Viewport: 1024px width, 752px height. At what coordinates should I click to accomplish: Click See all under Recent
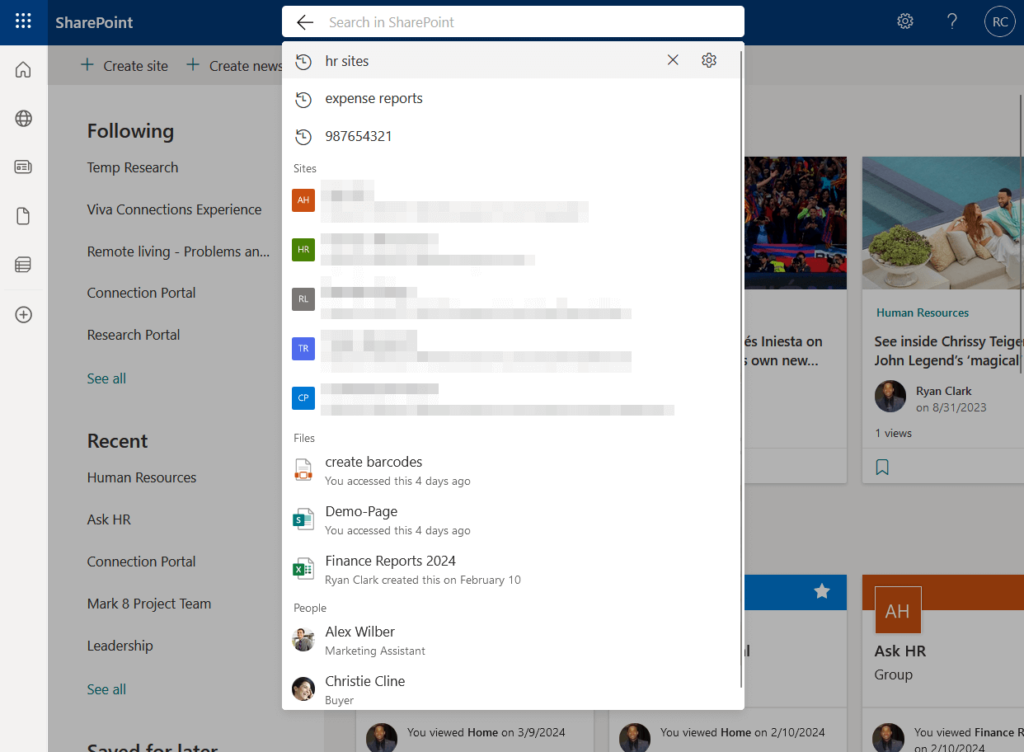(x=106, y=689)
